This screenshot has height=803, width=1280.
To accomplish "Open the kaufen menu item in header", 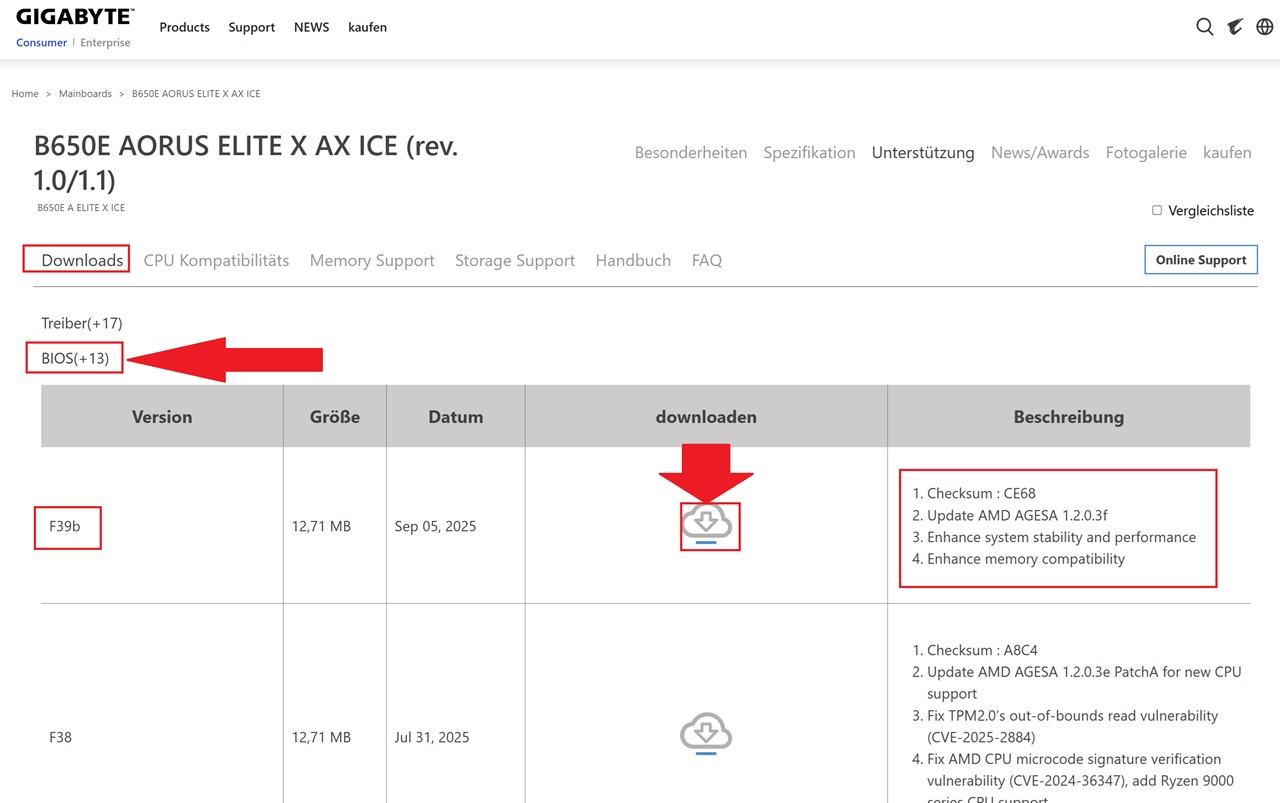I will tap(367, 27).
